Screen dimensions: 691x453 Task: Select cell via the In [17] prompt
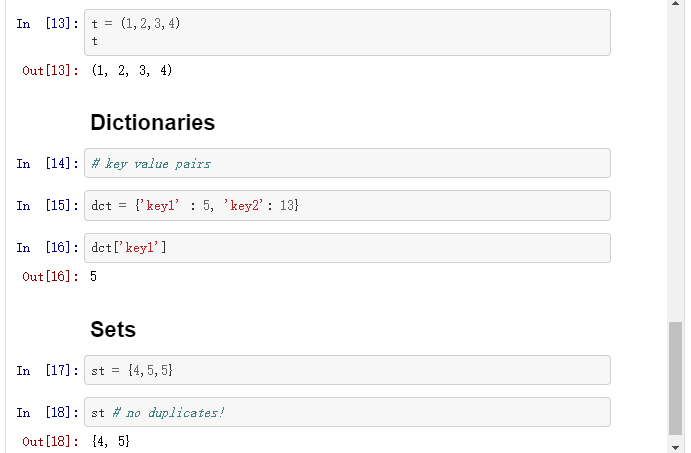tap(46, 370)
